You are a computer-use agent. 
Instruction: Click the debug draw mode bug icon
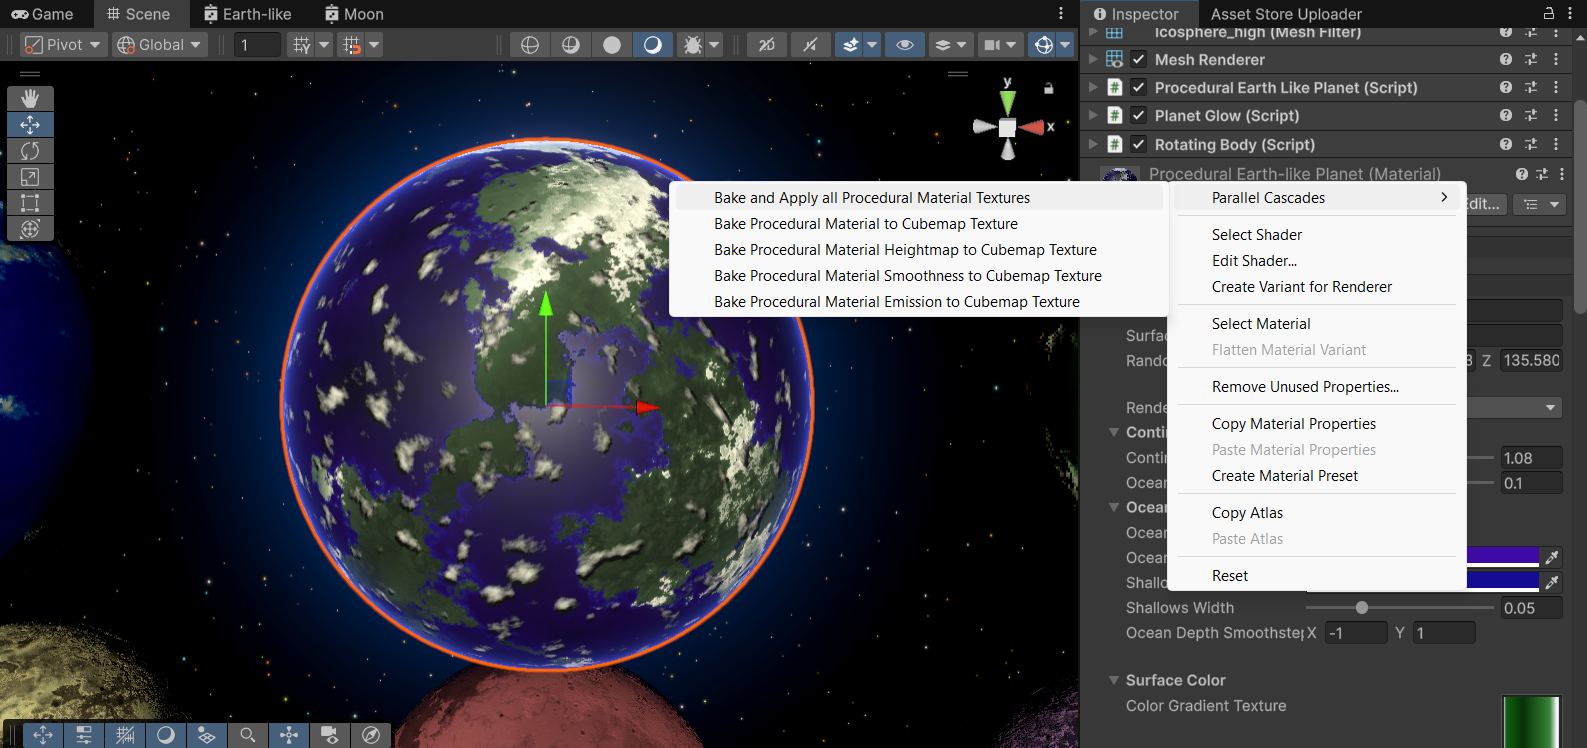click(x=692, y=45)
